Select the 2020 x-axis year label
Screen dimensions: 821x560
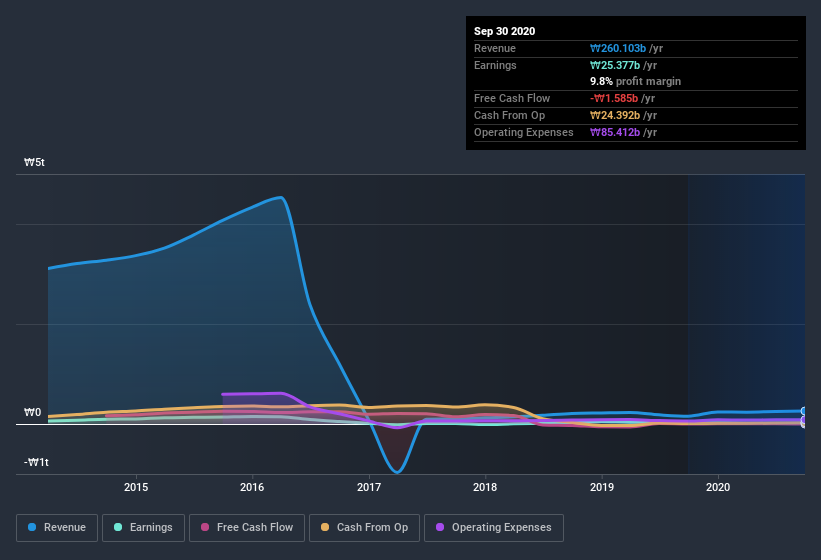click(x=718, y=487)
